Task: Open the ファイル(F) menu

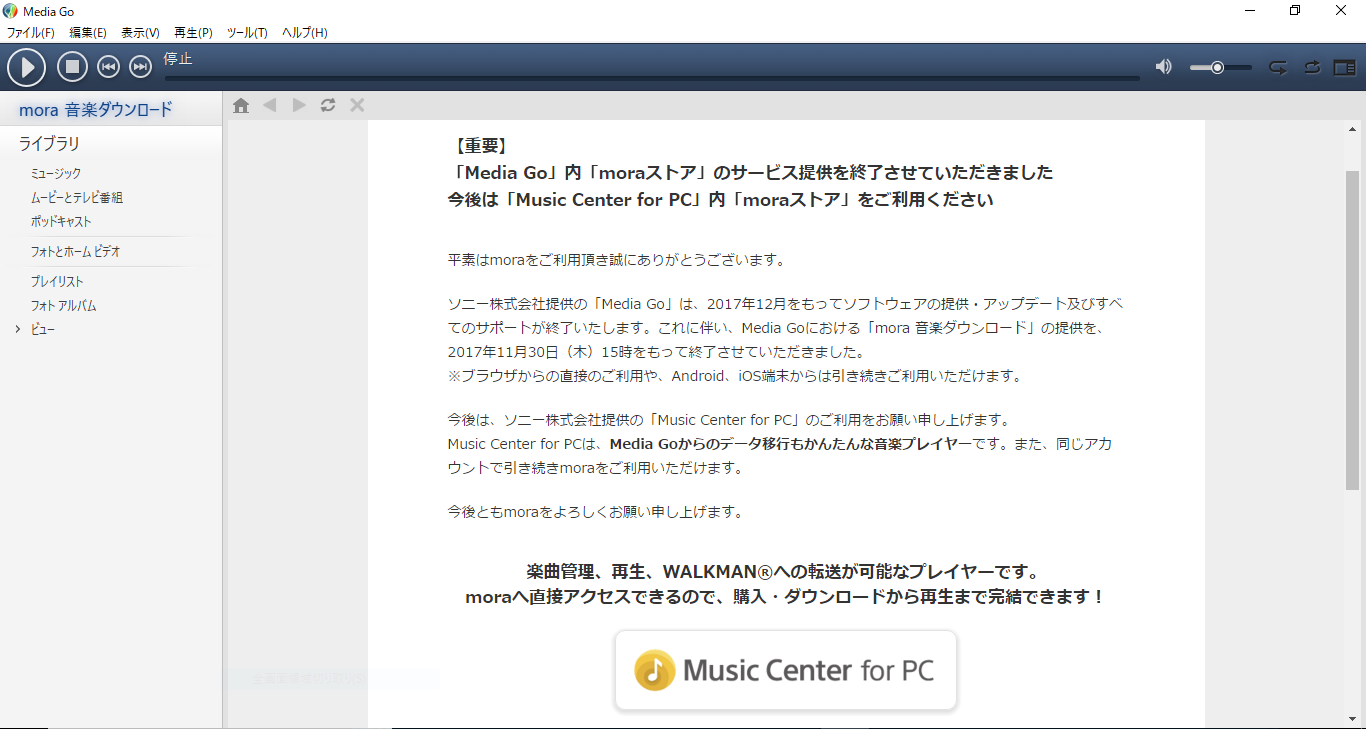Action: [31, 33]
